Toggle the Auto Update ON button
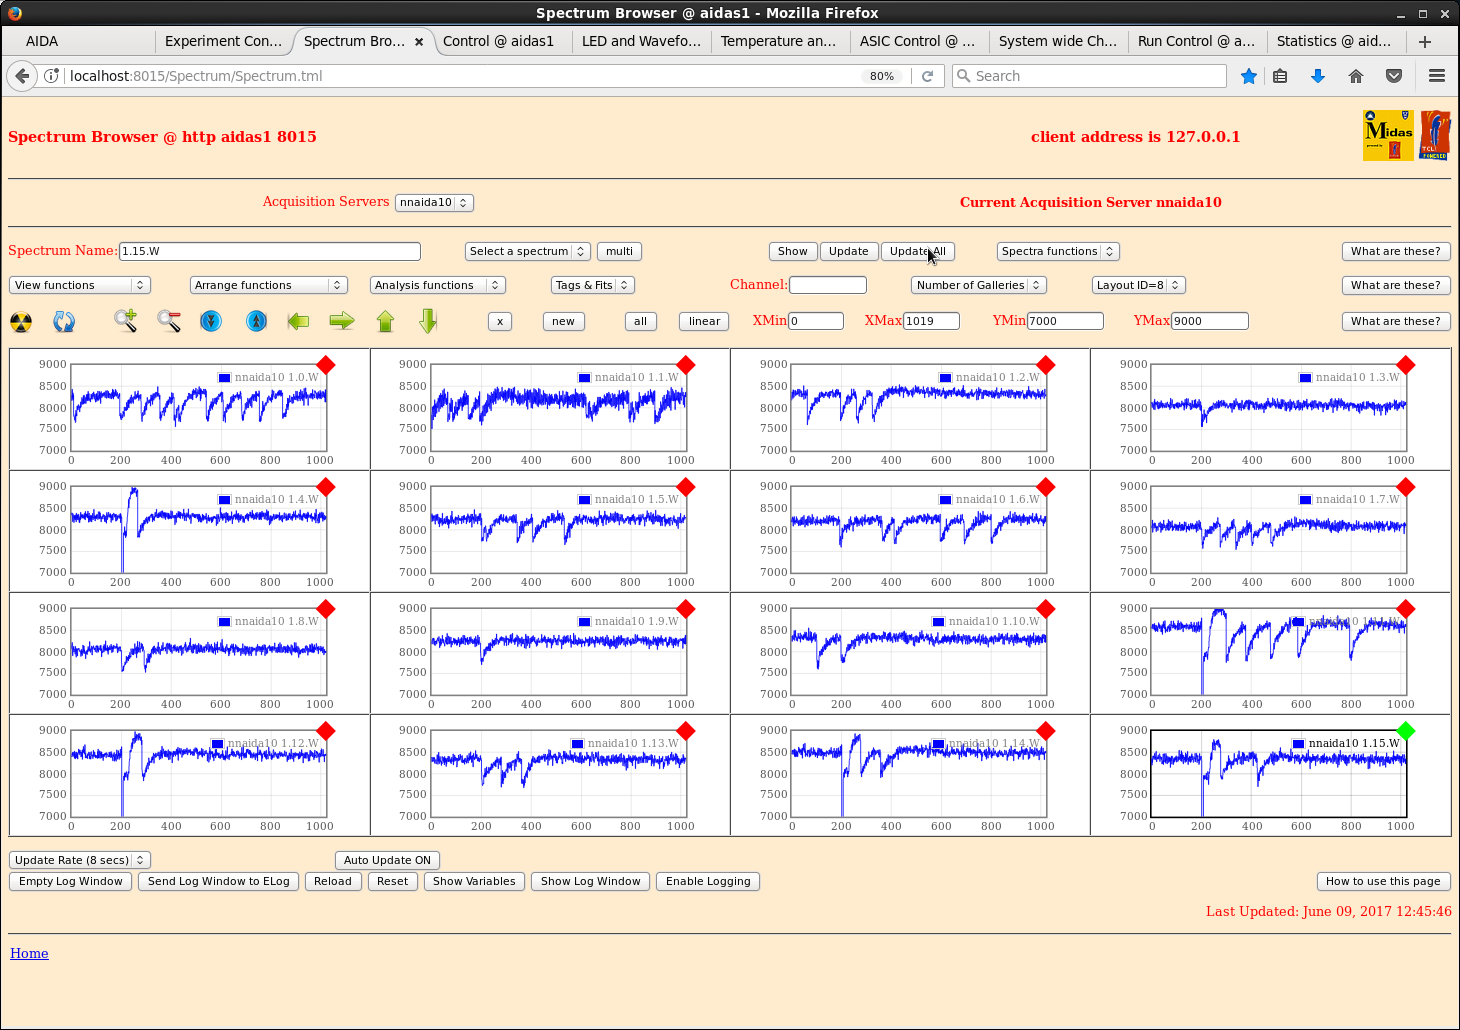The height and width of the screenshot is (1030, 1460). (387, 860)
